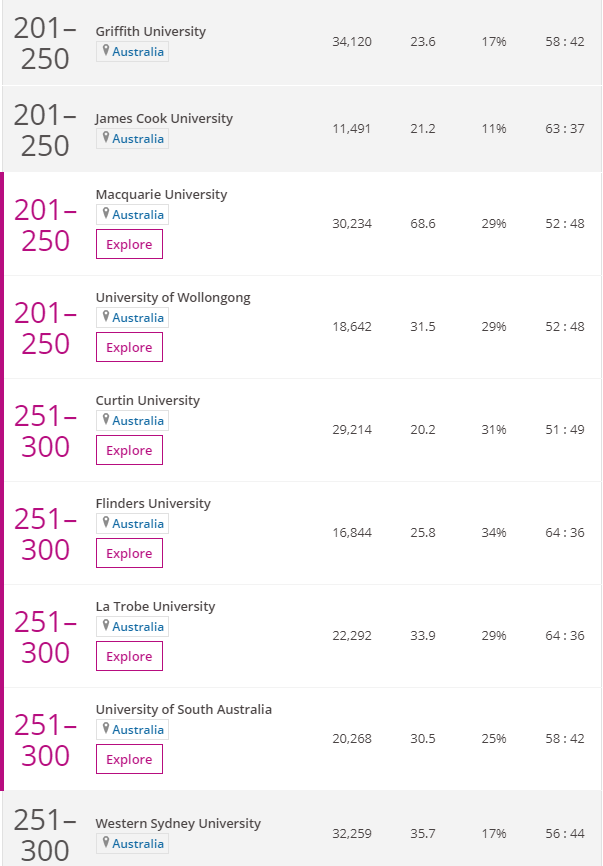The height and width of the screenshot is (866, 603).
Task: Click the location pin icon under Curtin University
Action: click(105, 420)
